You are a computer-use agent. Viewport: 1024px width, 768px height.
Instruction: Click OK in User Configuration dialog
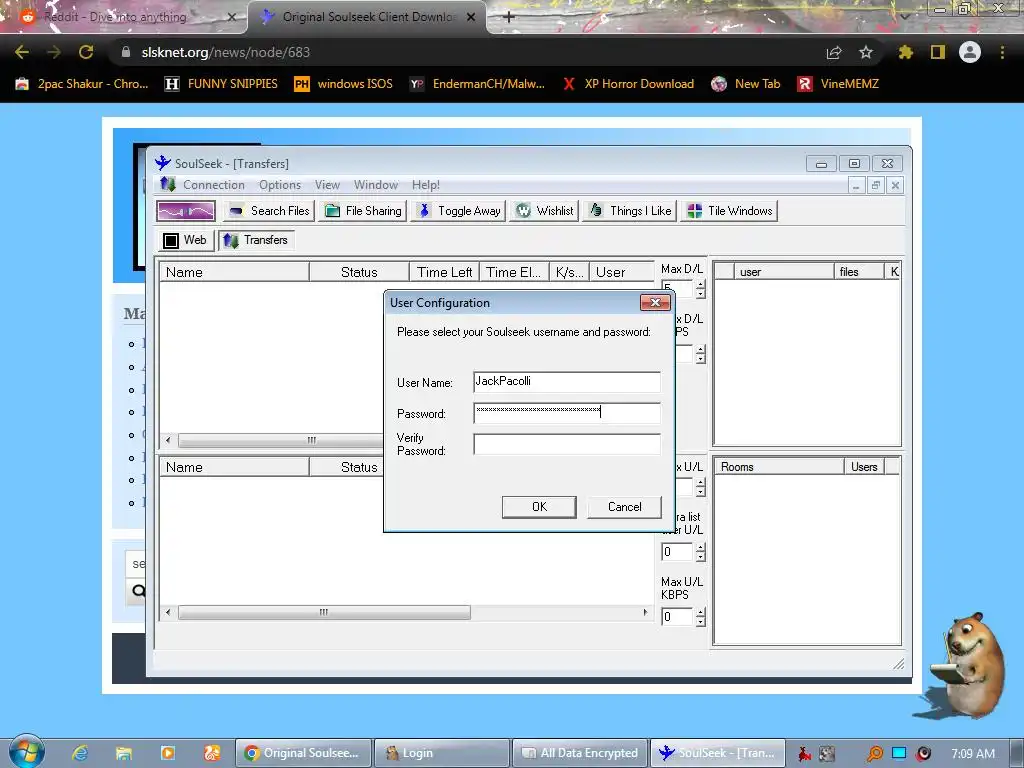(539, 507)
